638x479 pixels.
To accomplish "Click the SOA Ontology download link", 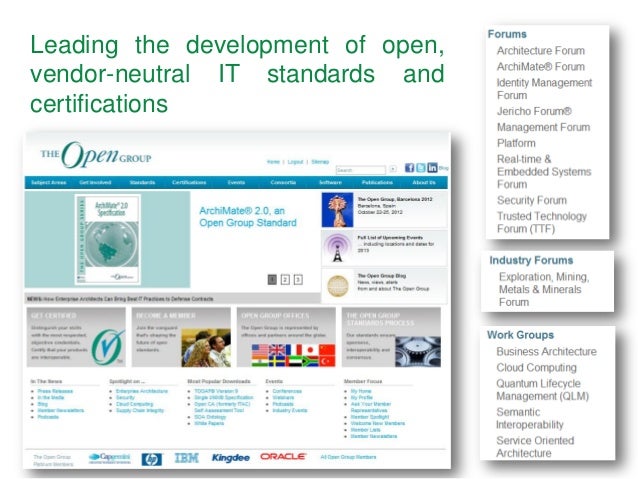I will (x=210, y=417).
